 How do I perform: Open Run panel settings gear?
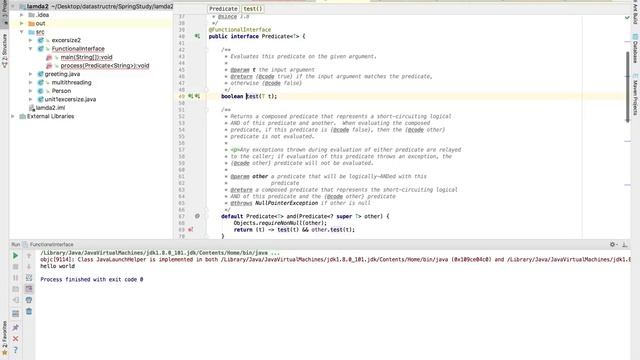613,244
